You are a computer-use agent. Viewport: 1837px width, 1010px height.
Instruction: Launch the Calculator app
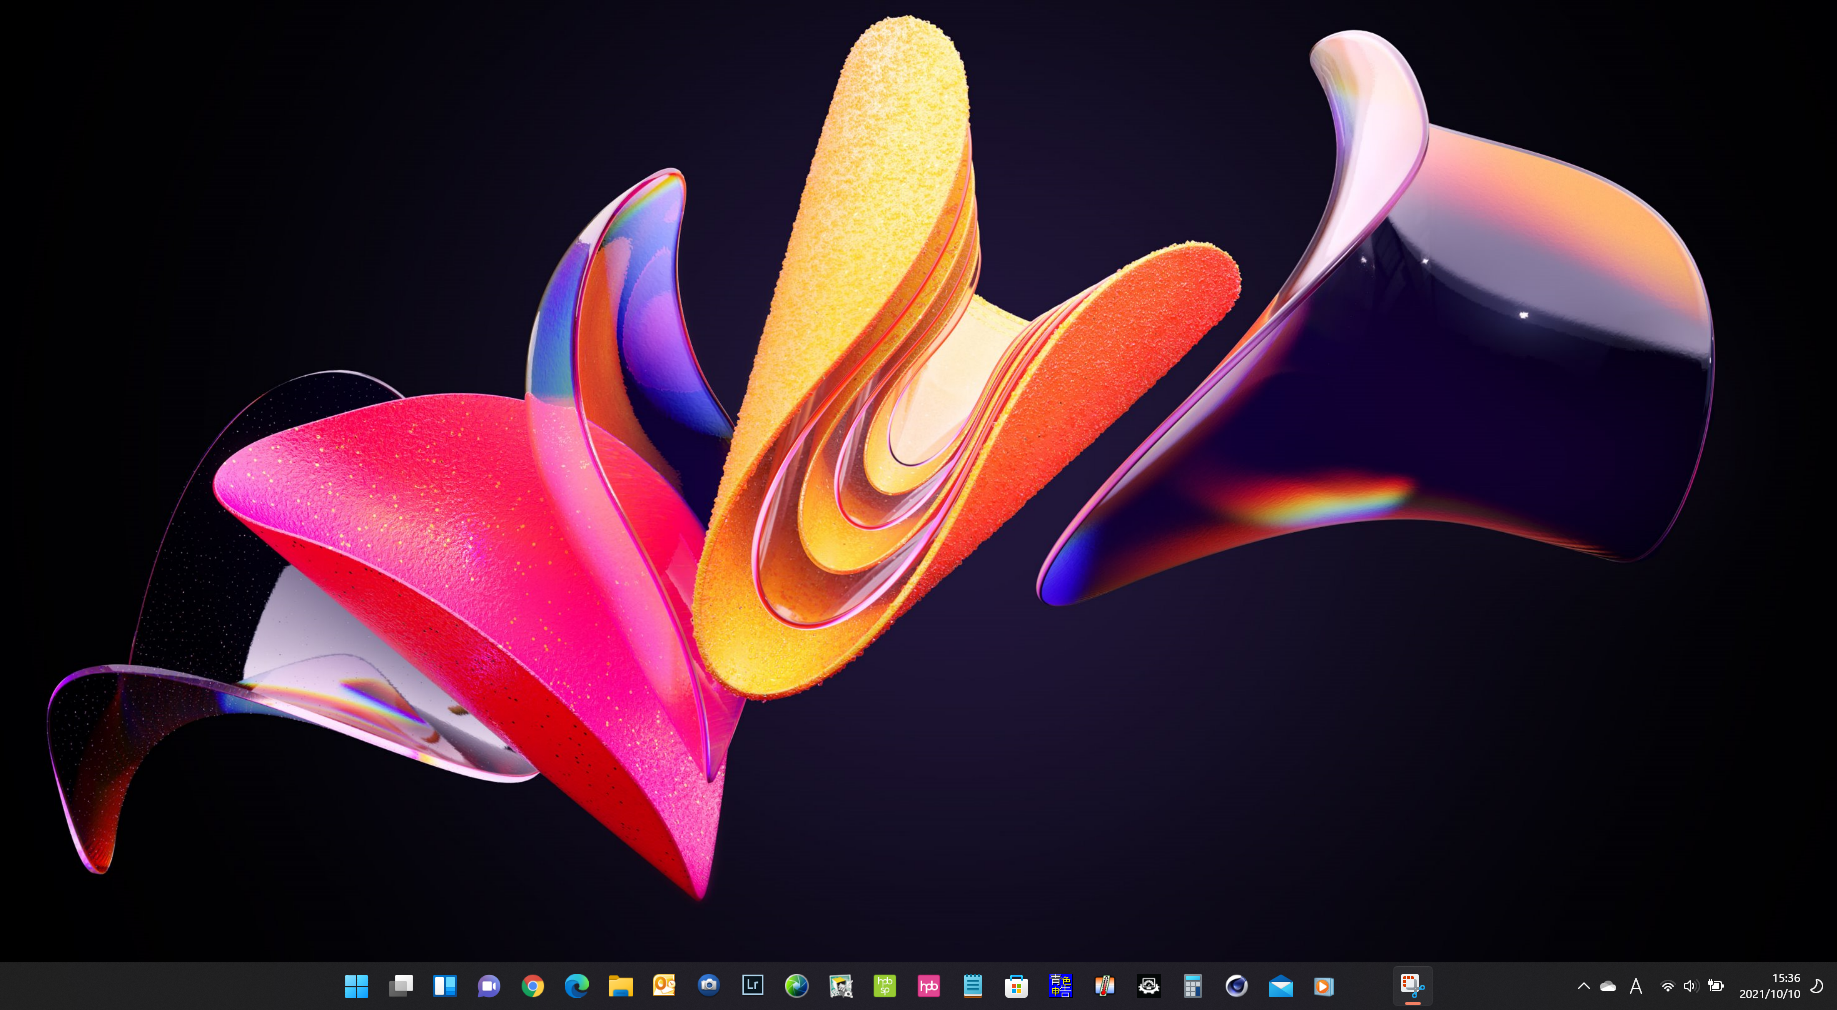coord(1193,986)
